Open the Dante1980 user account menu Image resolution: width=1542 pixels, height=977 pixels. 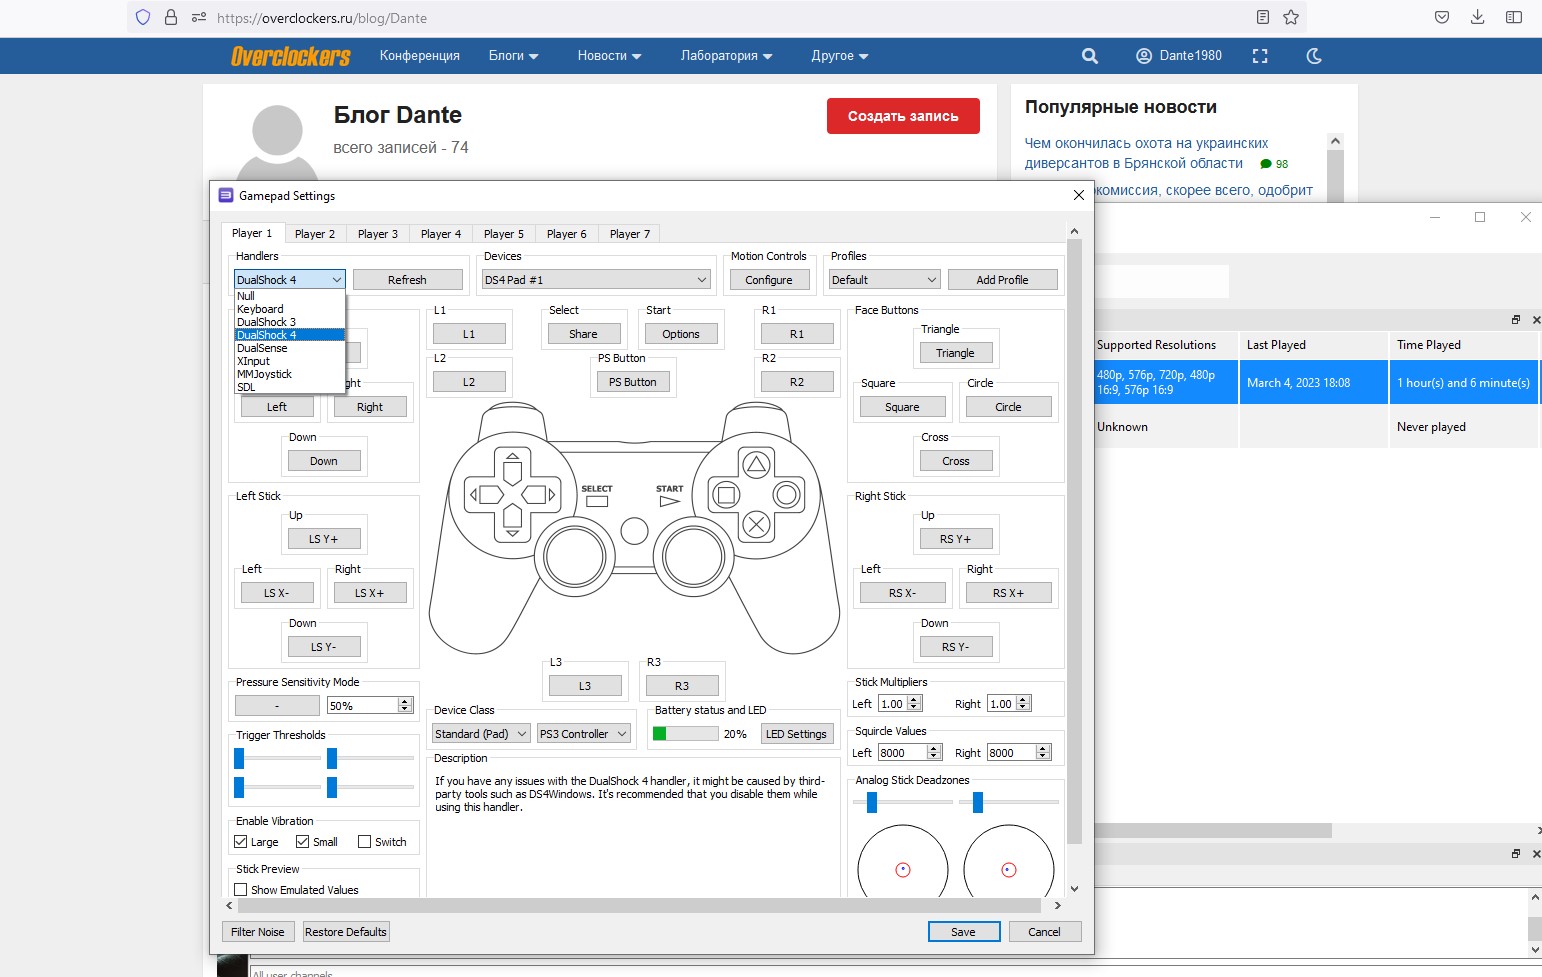[1179, 56]
